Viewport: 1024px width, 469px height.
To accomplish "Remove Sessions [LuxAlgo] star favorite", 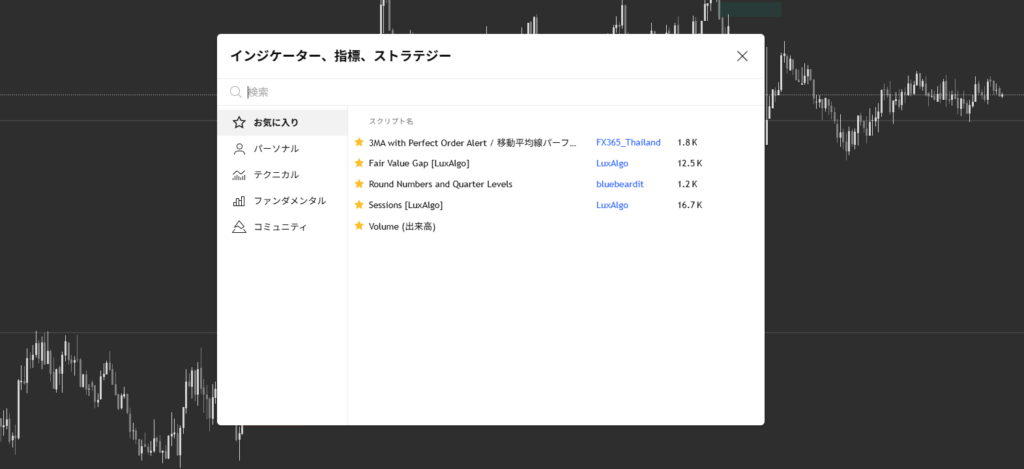I will pos(359,205).
